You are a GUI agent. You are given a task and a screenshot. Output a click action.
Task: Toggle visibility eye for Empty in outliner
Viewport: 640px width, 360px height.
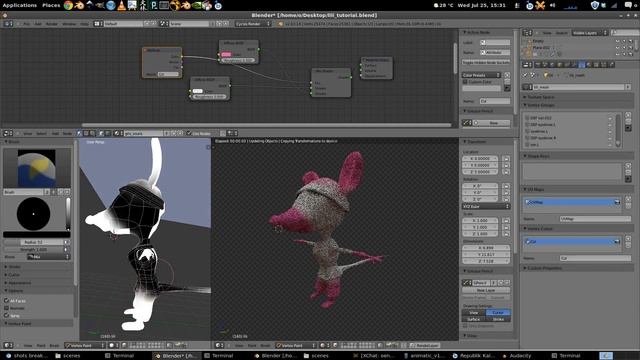pyautogui.click(x=618, y=41)
